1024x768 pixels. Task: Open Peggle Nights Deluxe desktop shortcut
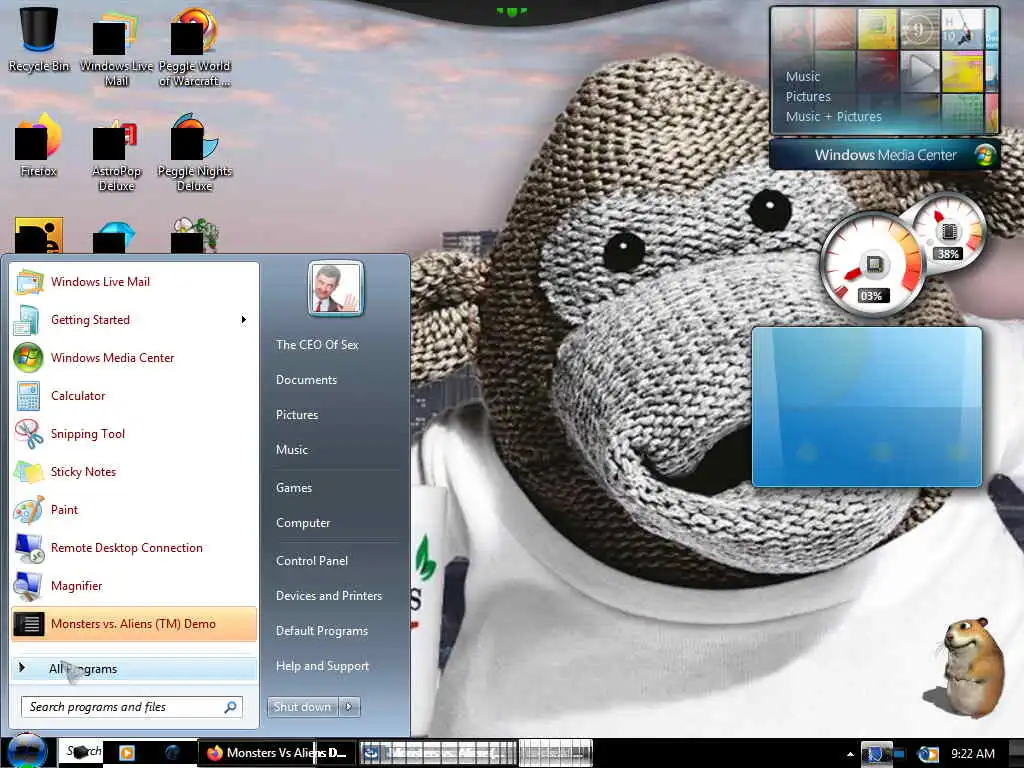click(195, 153)
